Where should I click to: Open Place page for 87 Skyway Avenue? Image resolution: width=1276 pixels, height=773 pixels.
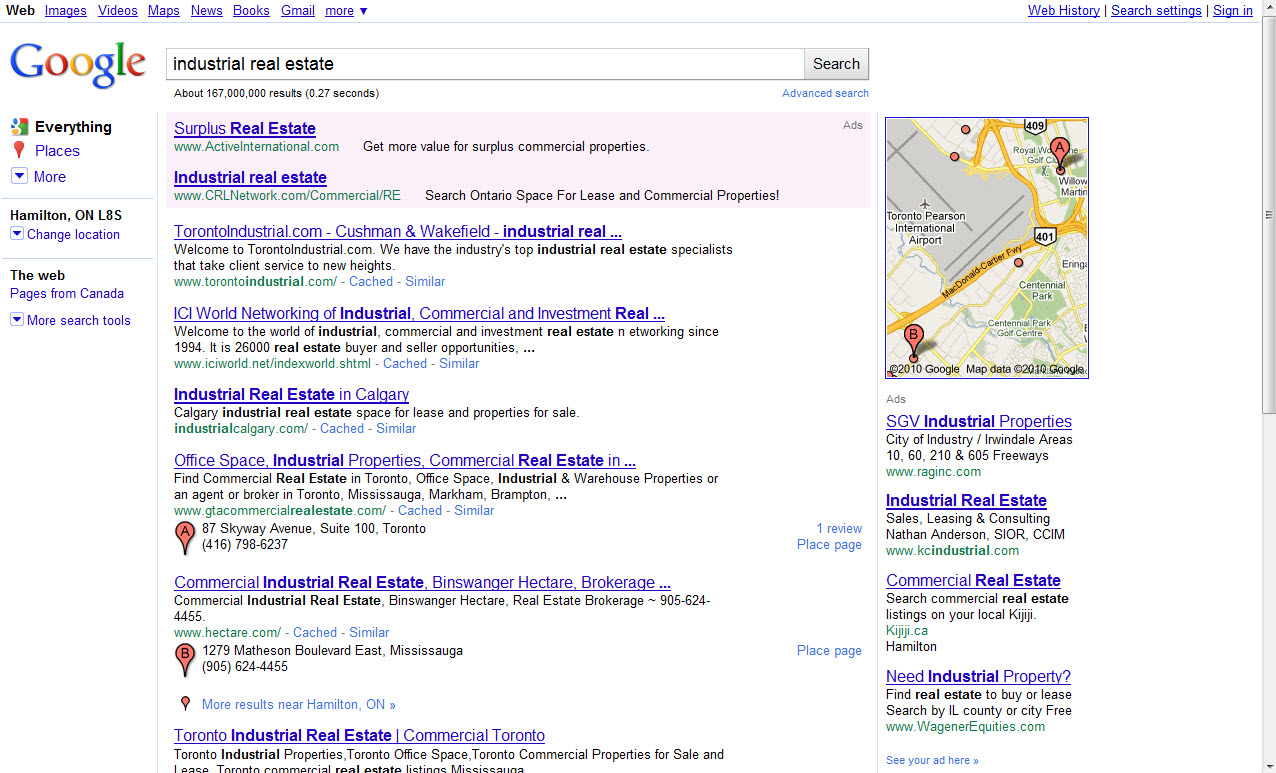(x=829, y=544)
